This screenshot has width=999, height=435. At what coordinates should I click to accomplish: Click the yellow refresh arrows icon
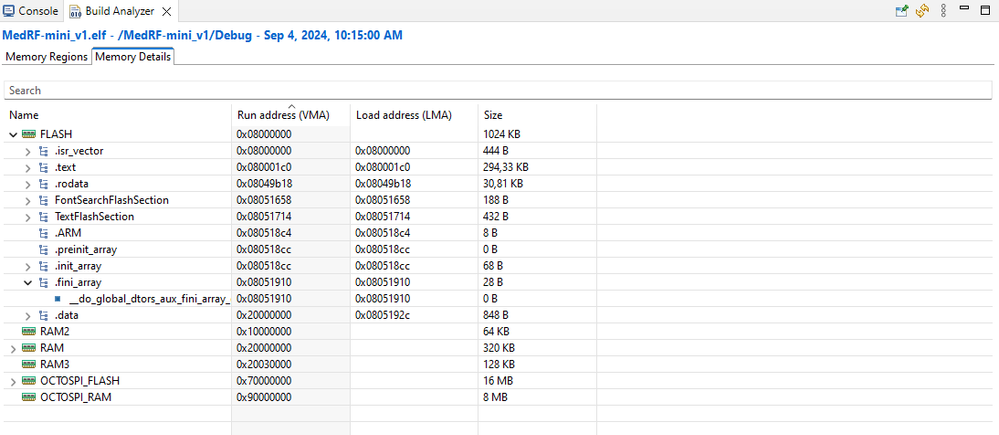tap(922, 11)
